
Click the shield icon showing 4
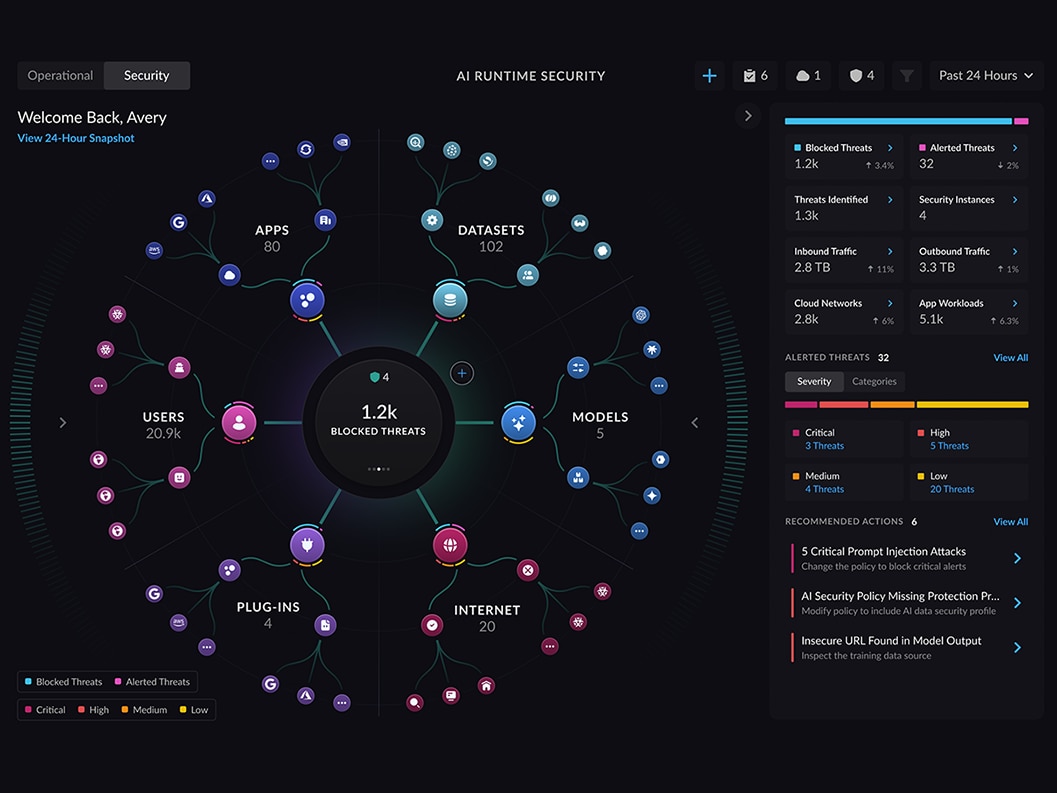860,75
